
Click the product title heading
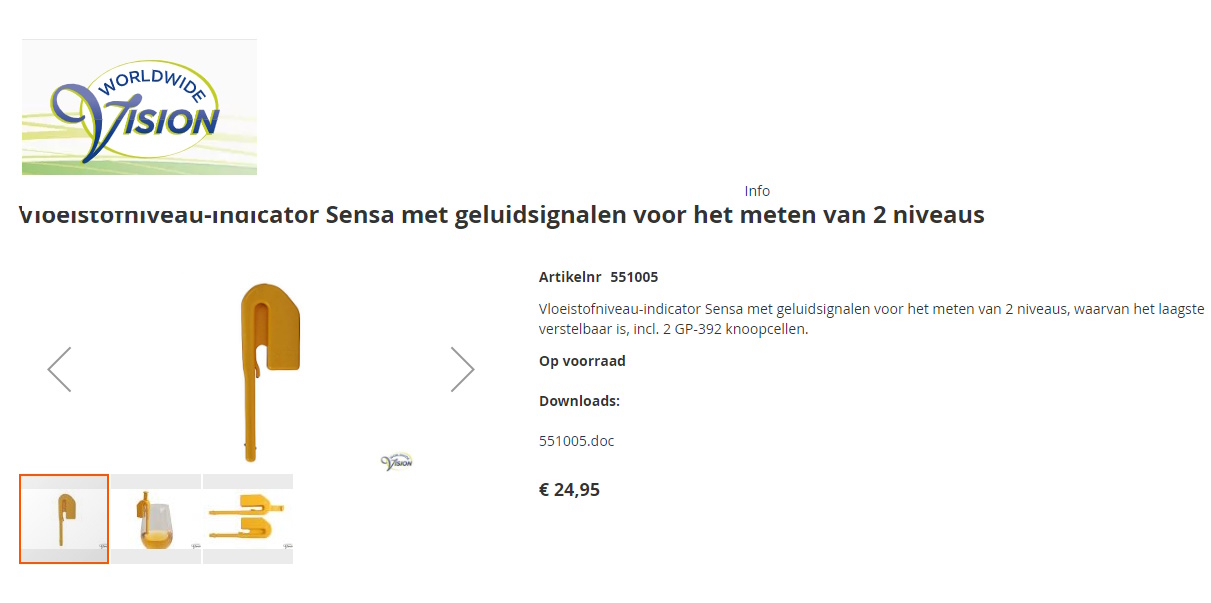[500, 214]
